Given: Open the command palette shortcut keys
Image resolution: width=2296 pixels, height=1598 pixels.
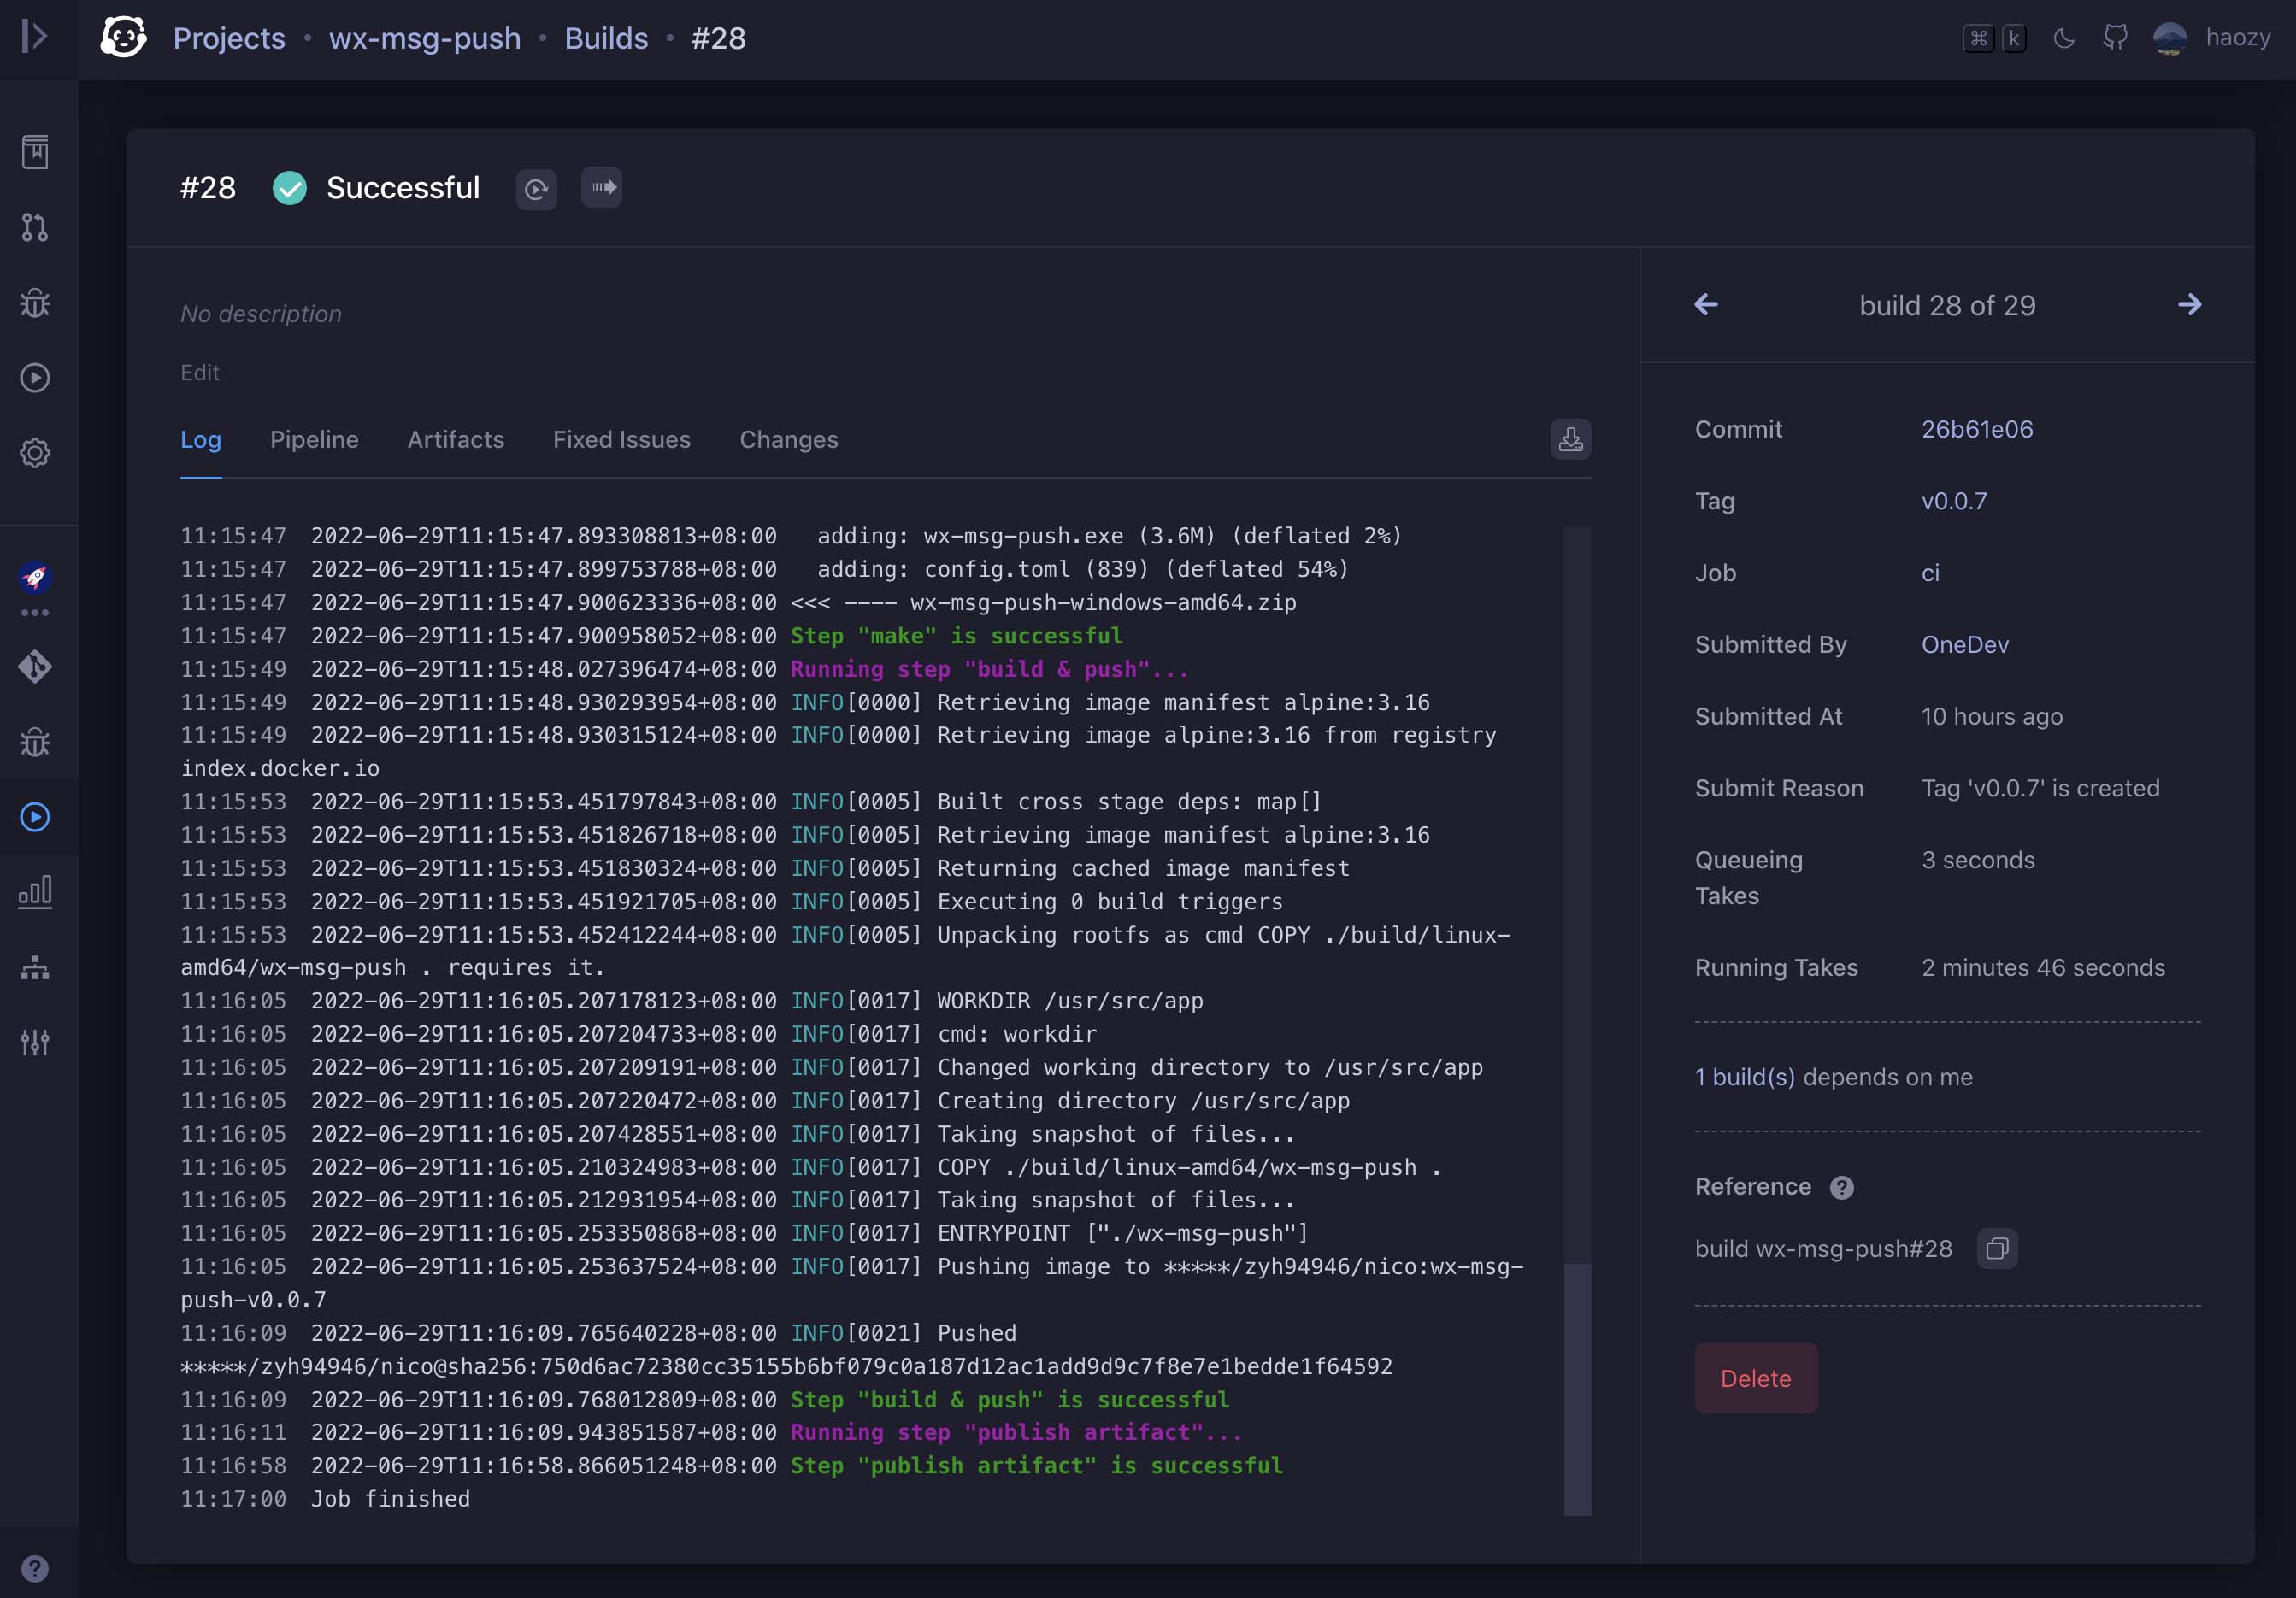Looking at the screenshot, I should pos(1994,39).
